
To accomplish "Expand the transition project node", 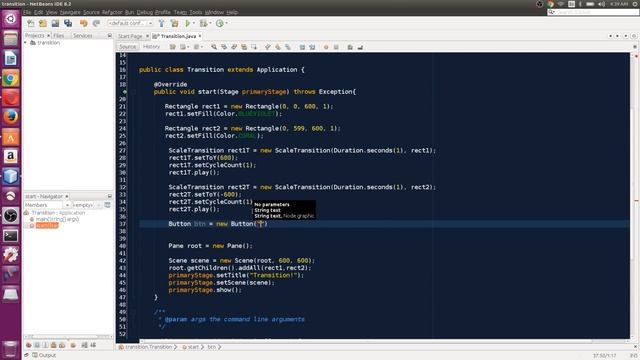I will (x=26, y=42).
